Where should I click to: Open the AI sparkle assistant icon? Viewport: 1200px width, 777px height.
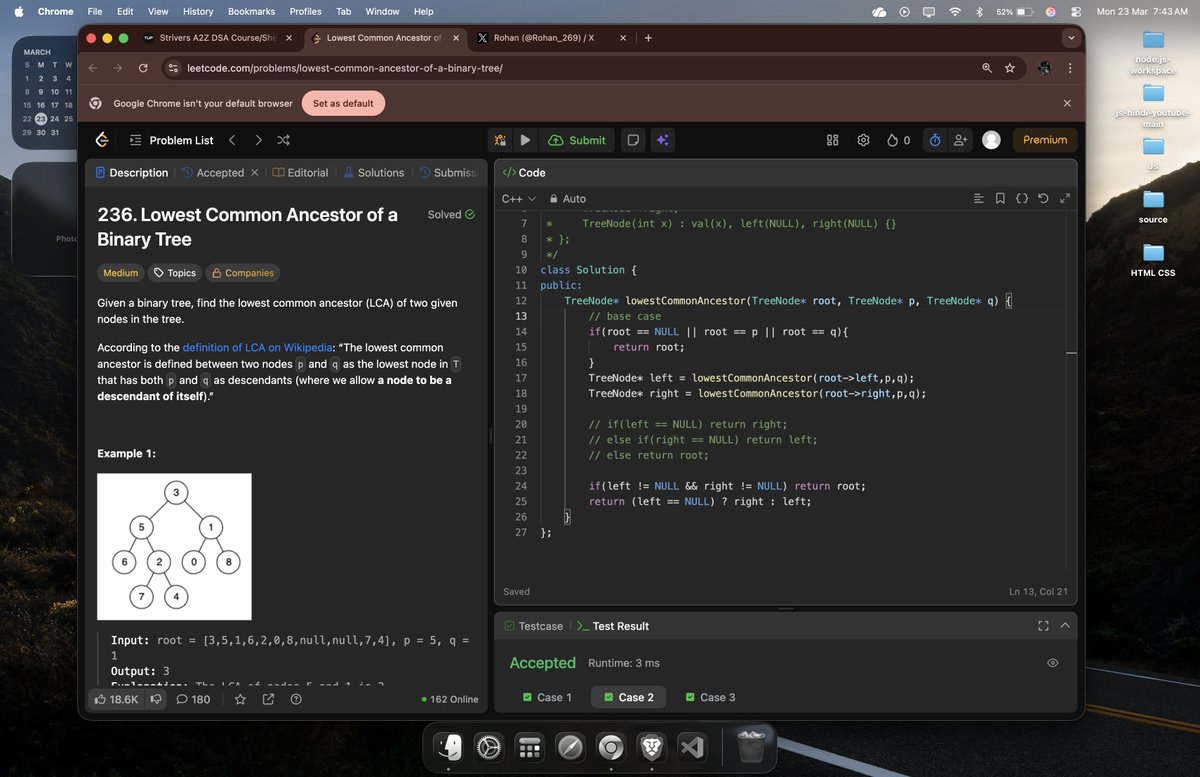(x=661, y=140)
